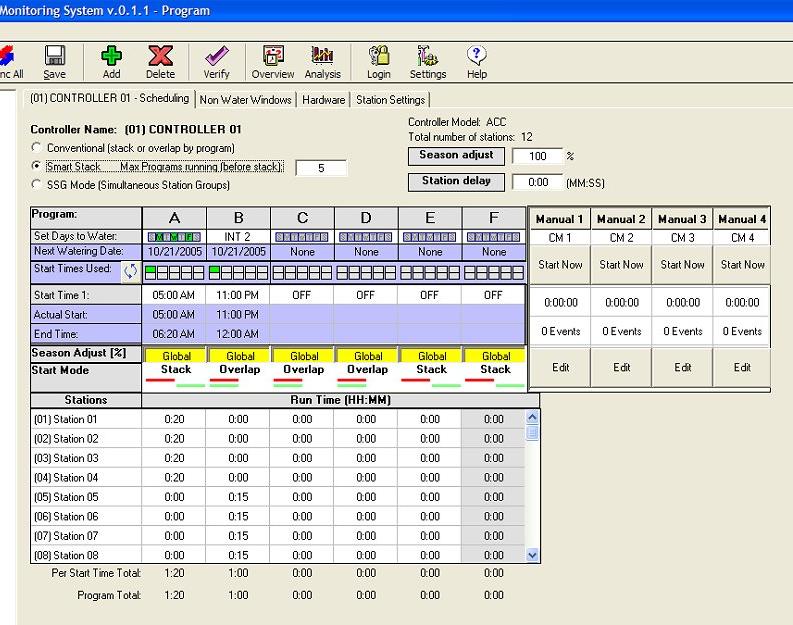Image resolution: width=793 pixels, height=625 pixels.
Task: Click the refresh arrows icon beside Start Times Used
Action: [x=130, y=272]
